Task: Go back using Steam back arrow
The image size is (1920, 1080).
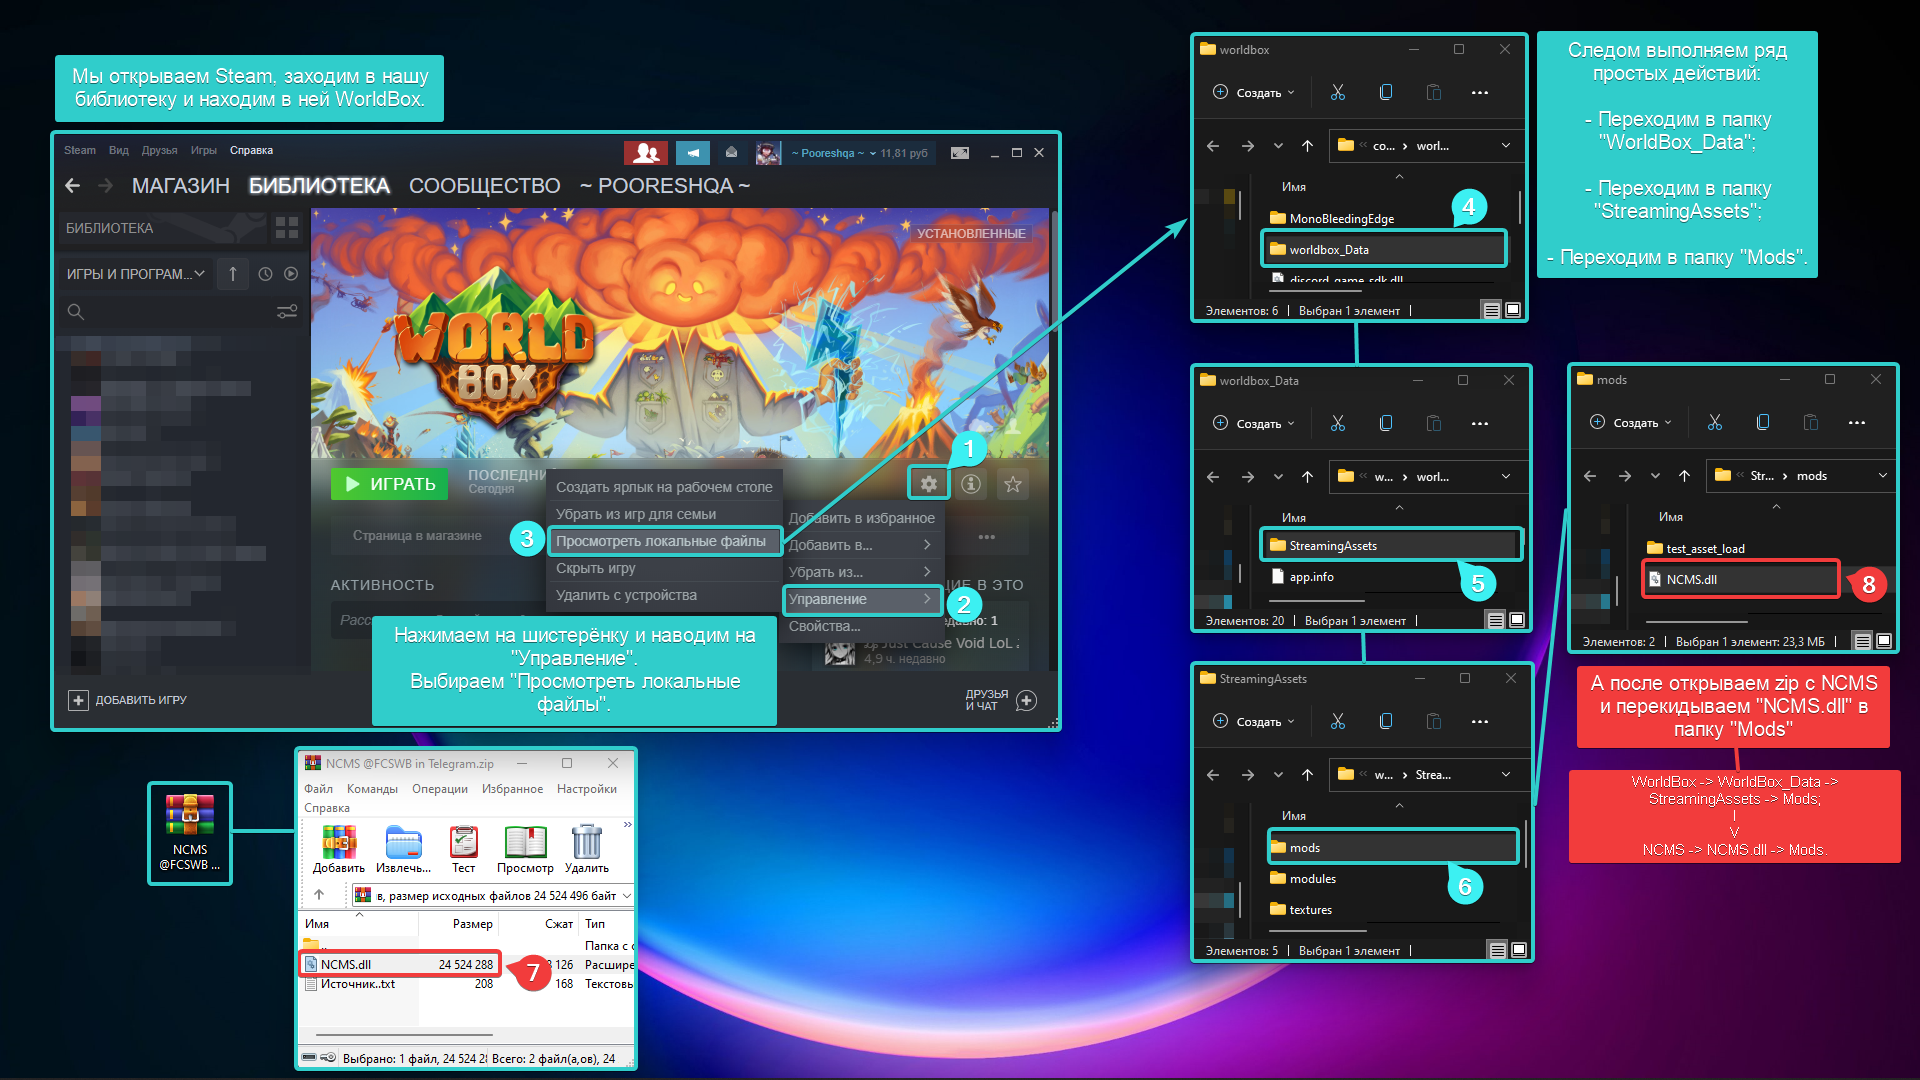Action: (x=72, y=186)
